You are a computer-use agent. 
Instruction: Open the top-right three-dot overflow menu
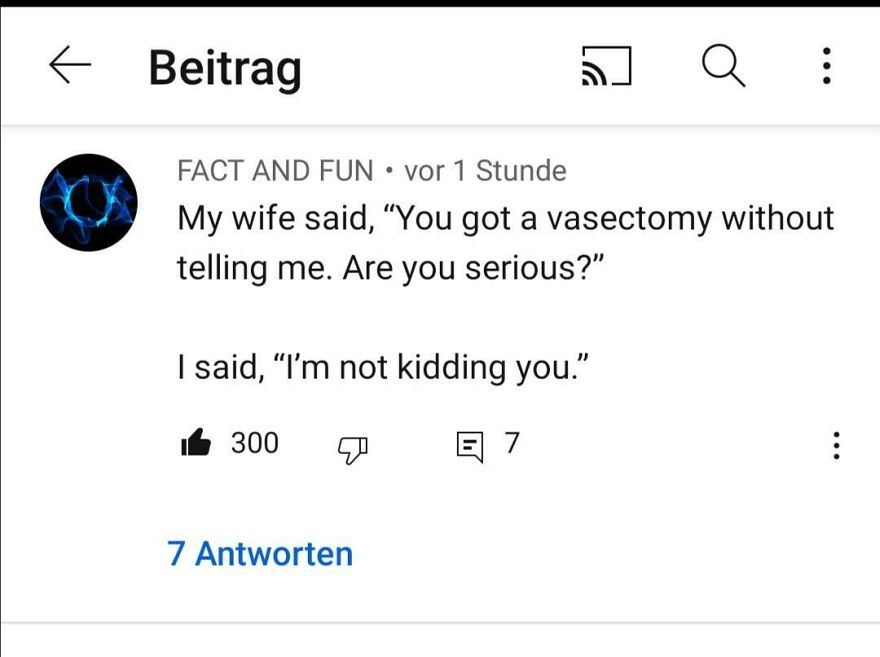pyautogui.click(x=826, y=66)
